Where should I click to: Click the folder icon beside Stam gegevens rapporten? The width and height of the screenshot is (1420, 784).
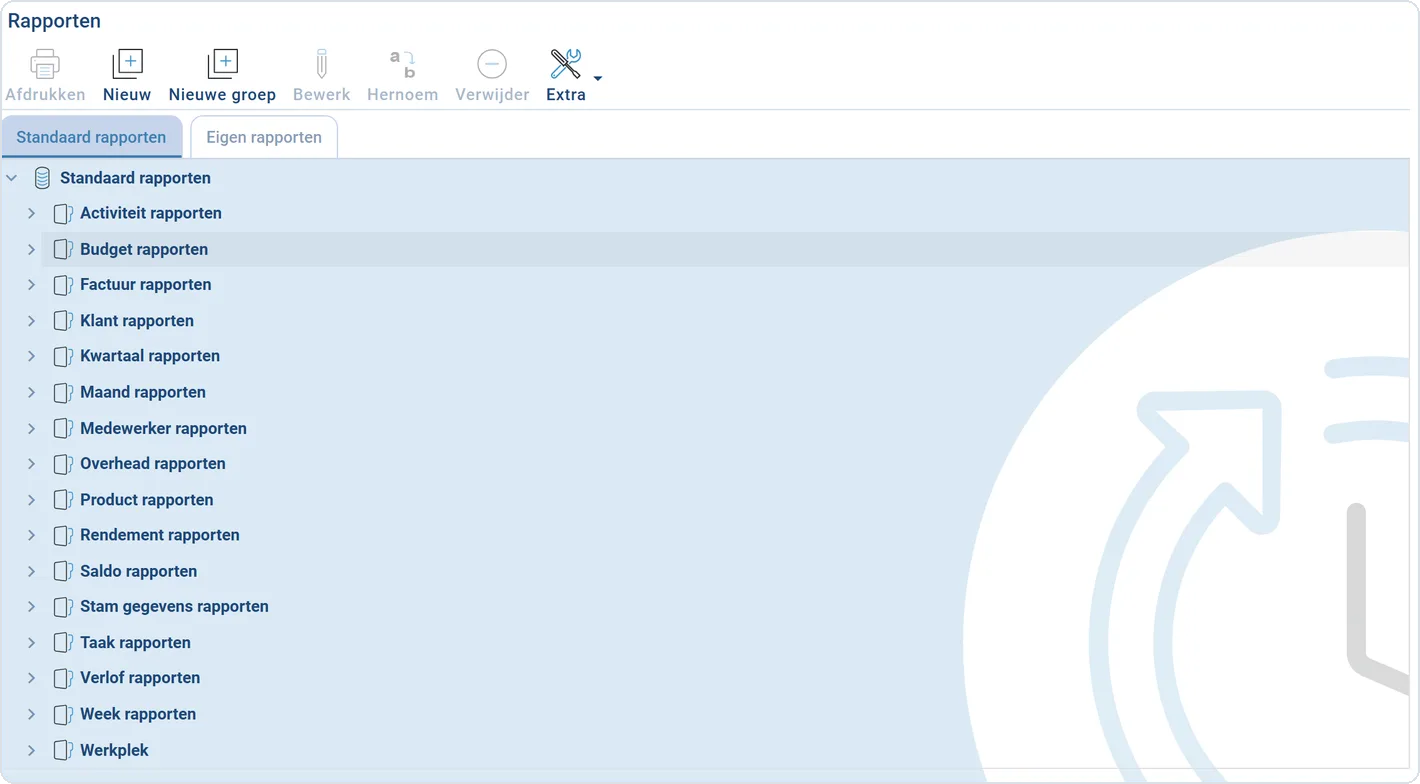click(x=63, y=607)
